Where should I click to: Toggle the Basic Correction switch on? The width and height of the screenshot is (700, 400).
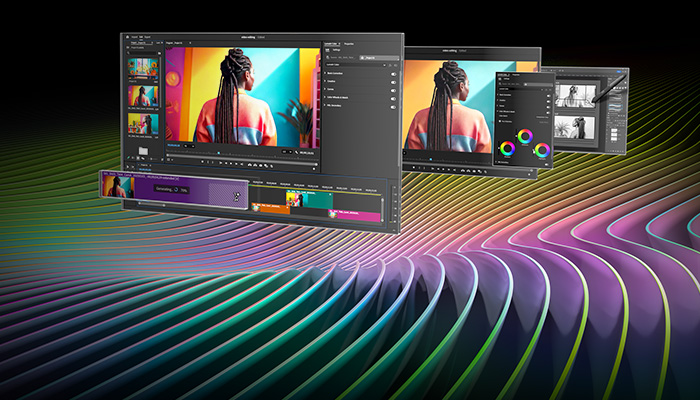click(393, 74)
